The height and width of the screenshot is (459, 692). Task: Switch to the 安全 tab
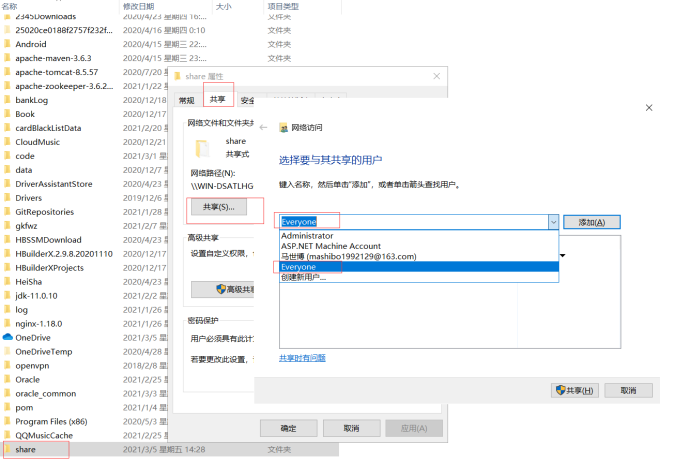(x=247, y=101)
